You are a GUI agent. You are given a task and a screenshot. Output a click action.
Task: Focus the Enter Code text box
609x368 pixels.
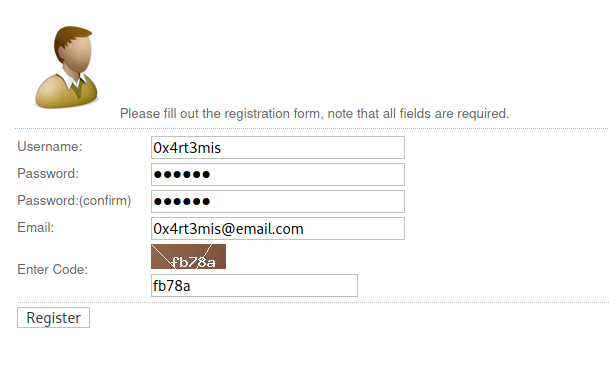pyautogui.click(x=254, y=286)
